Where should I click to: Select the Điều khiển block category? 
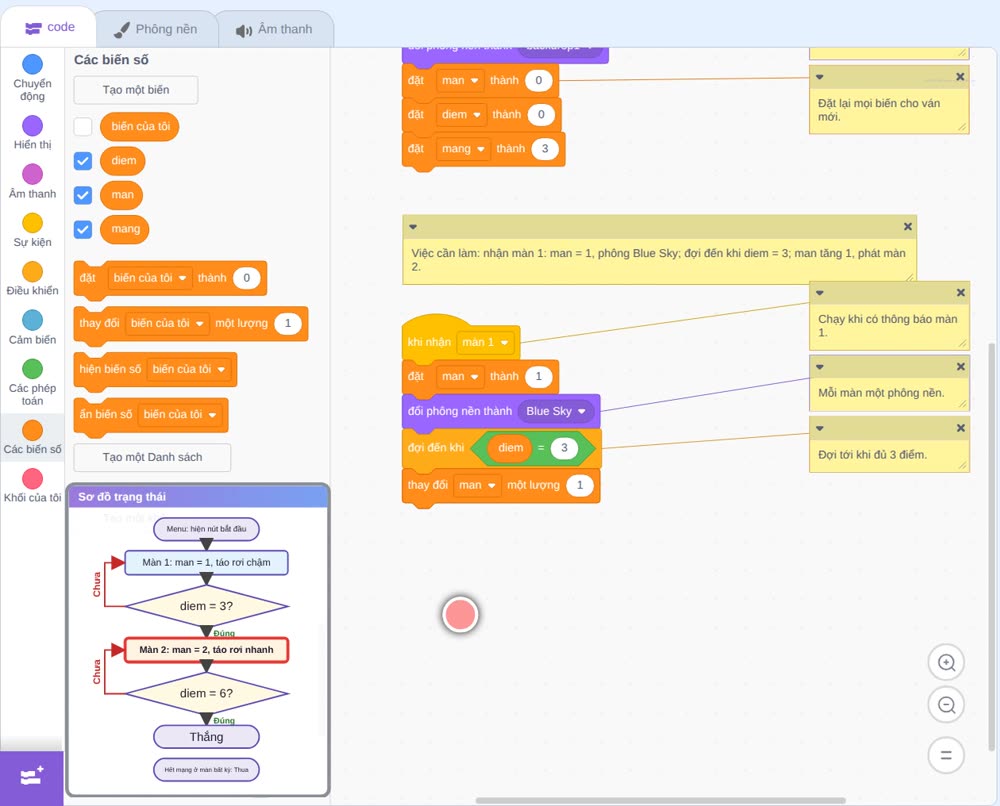tap(32, 279)
